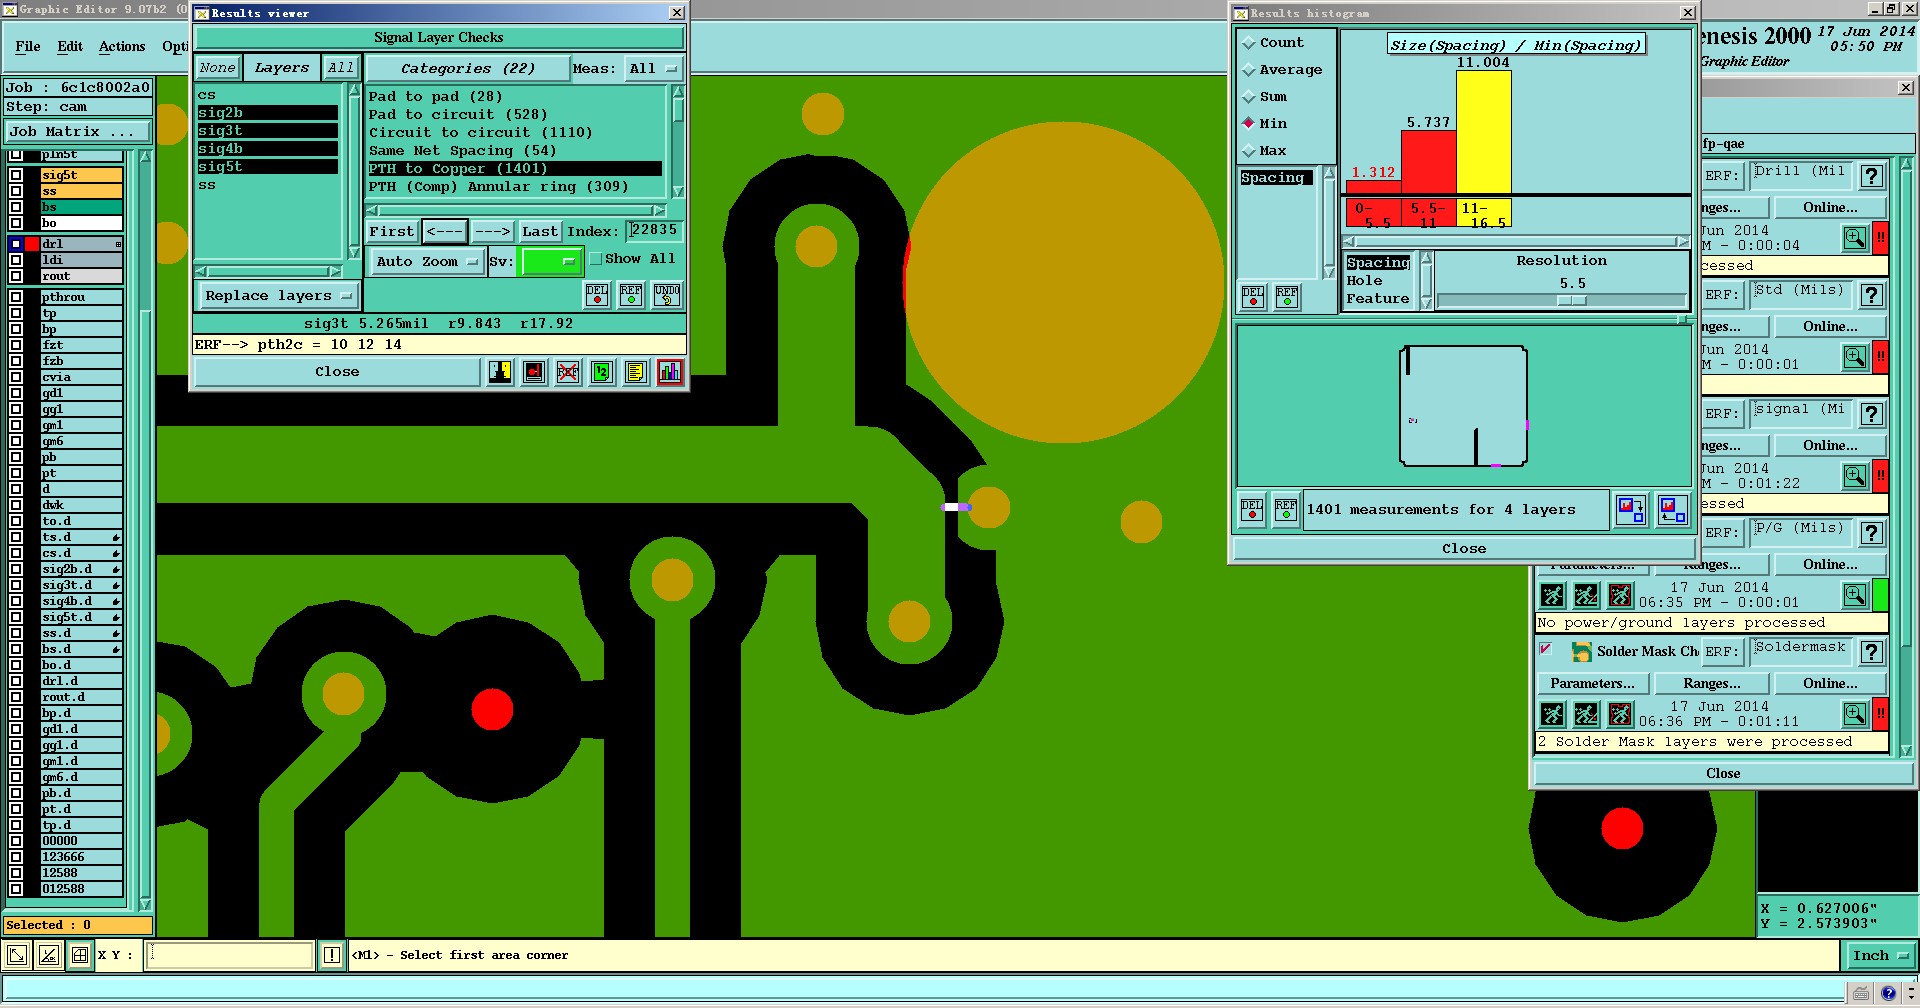Click red dot monitor icon in Results viewer
This screenshot has height=1008, width=1920.
point(534,372)
